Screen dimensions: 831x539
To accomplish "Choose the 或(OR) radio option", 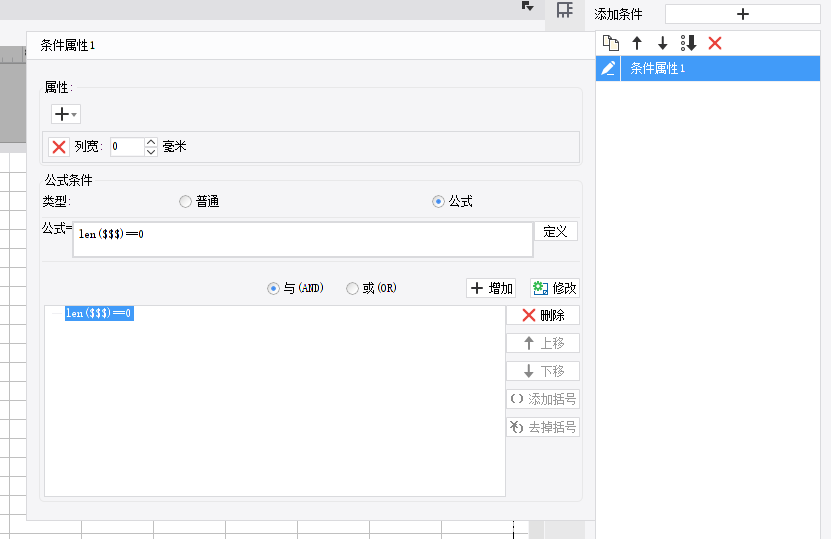I will coord(352,288).
